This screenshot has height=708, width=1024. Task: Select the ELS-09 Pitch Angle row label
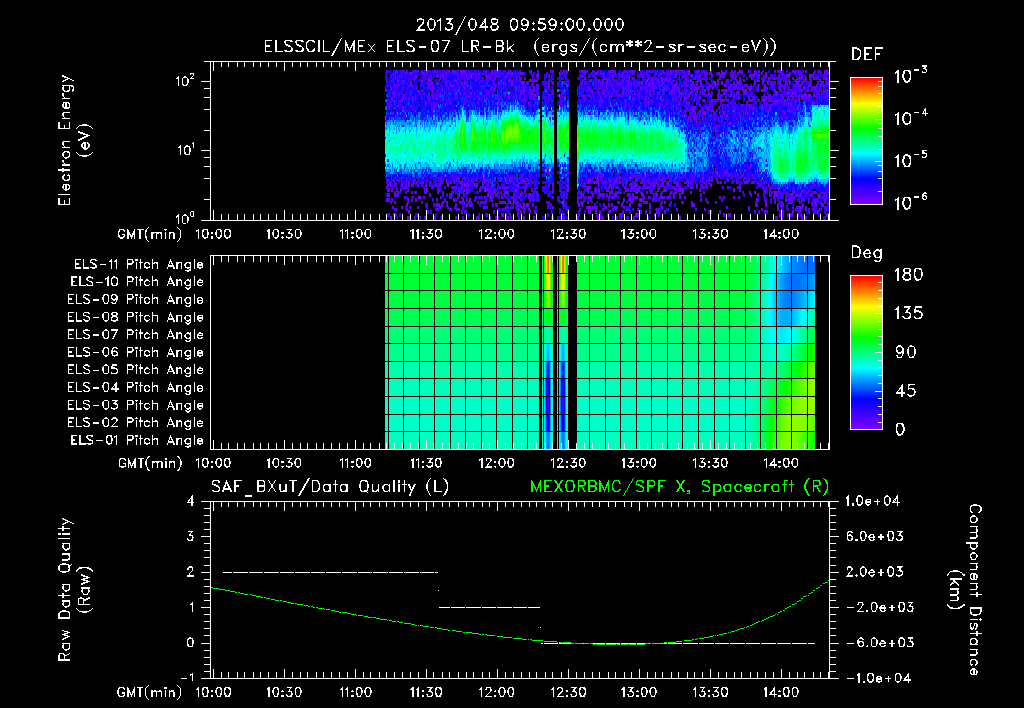(x=136, y=300)
